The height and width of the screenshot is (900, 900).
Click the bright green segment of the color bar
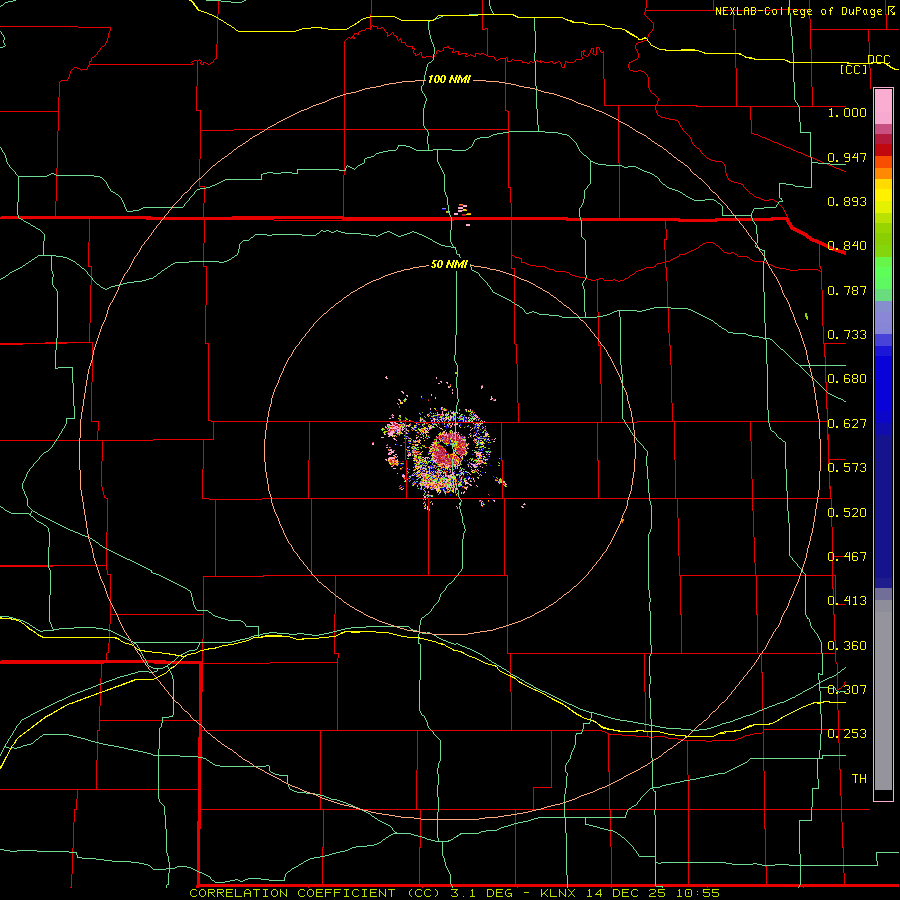coord(883,273)
